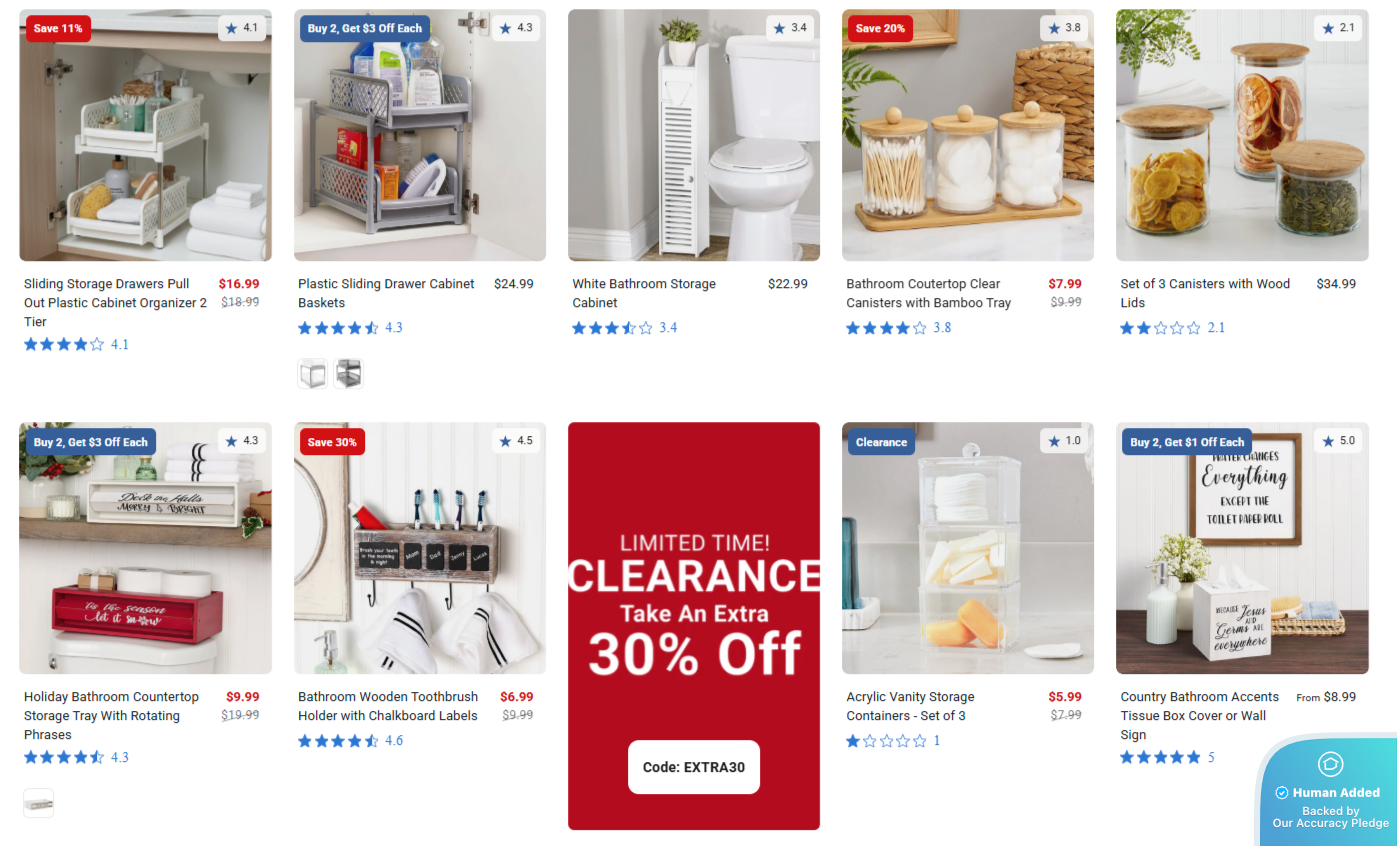Open Set of 3 Canisters with Wood Lids
1397x846 pixels.
pyautogui.click(x=1205, y=293)
